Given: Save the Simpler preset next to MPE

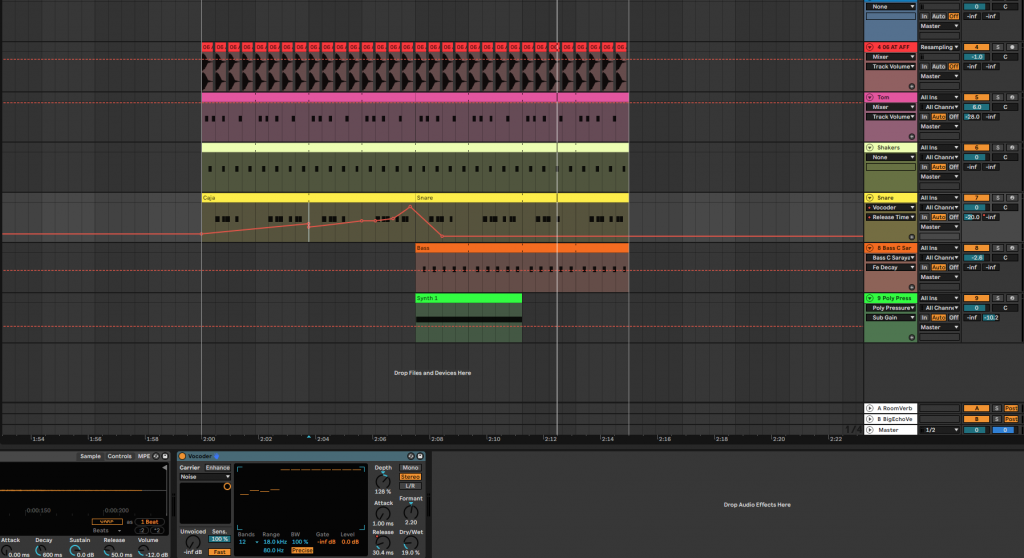Looking at the screenshot, I should click(x=165, y=456).
